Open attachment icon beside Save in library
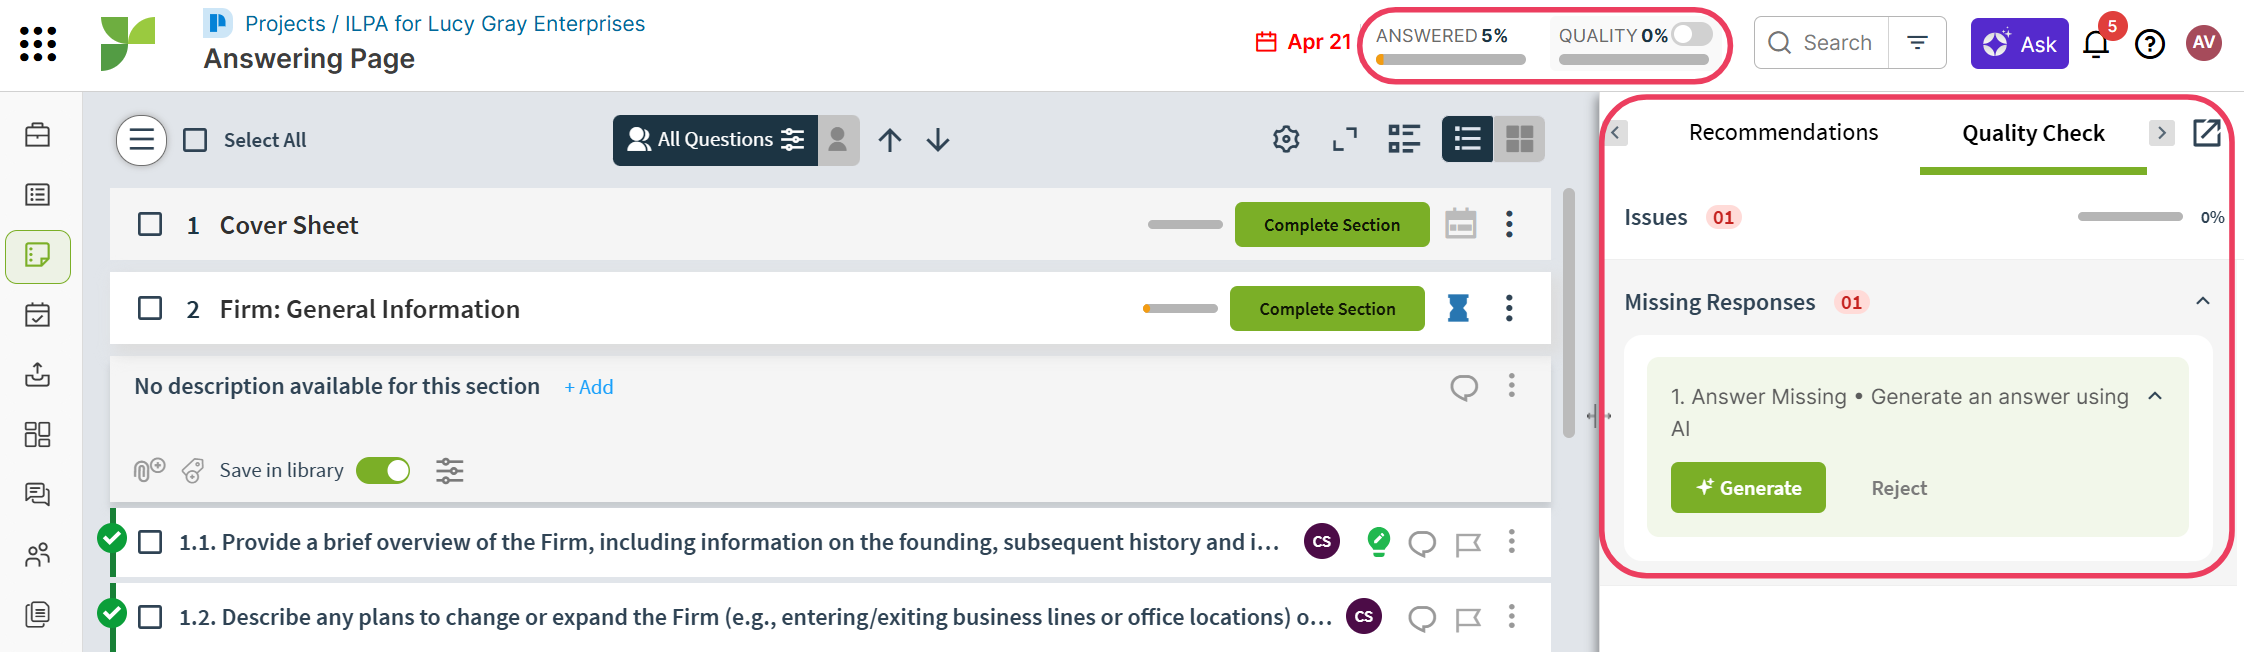This screenshot has width=2244, height=652. 150,470
